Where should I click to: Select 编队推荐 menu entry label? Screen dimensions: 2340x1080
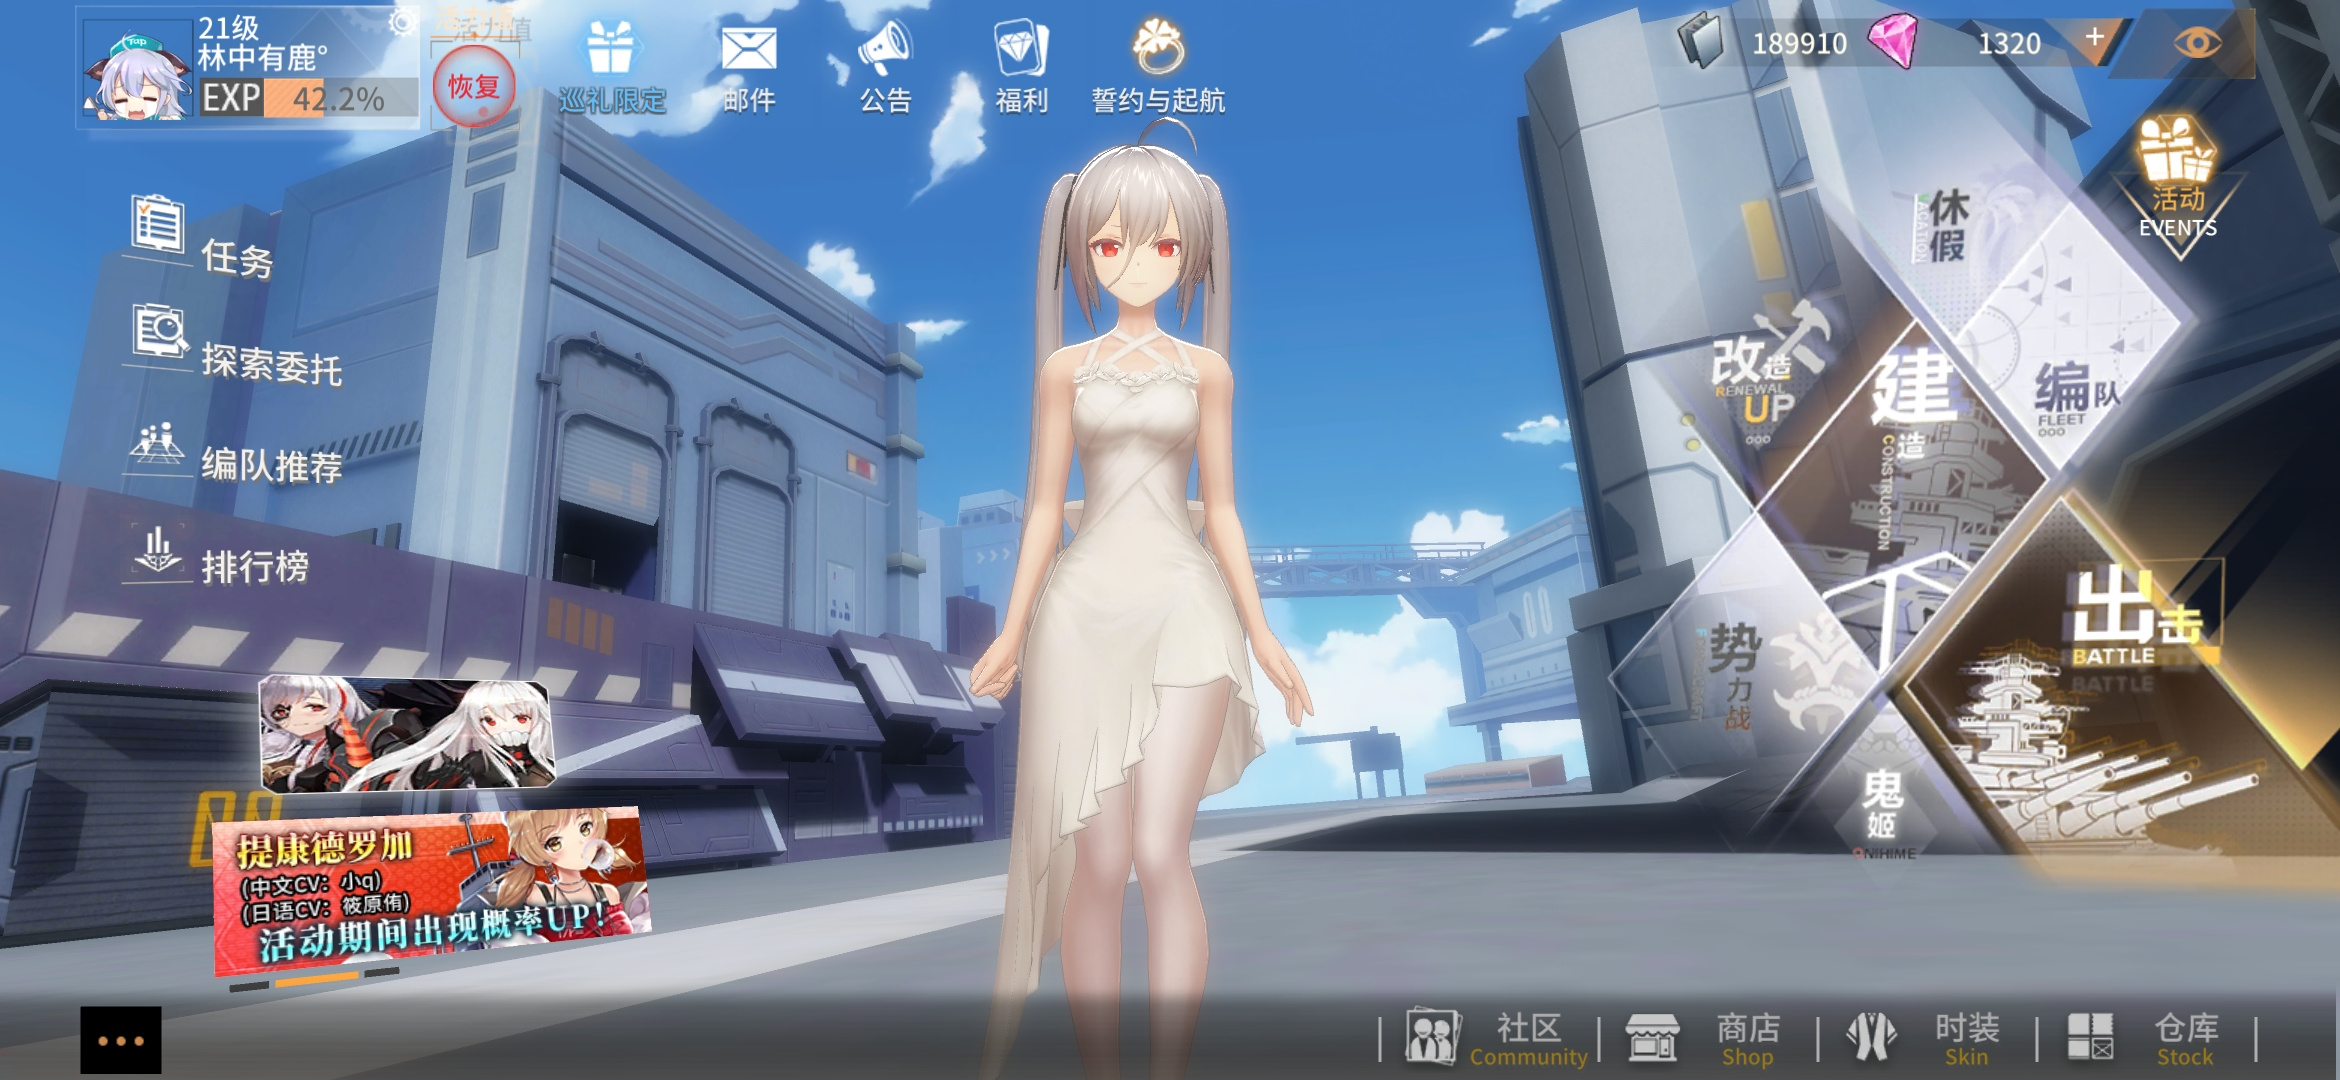(x=272, y=465)
